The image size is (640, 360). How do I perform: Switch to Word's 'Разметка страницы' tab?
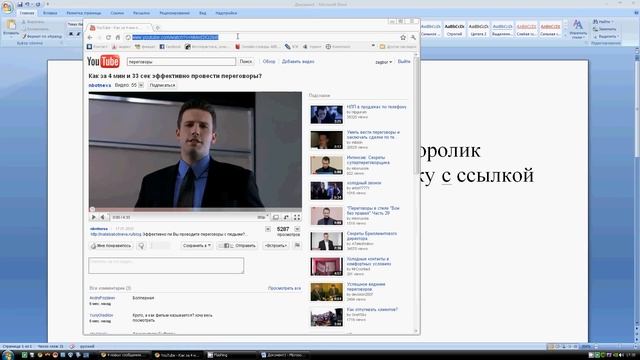pyautogui.click(x=84, y=13)
